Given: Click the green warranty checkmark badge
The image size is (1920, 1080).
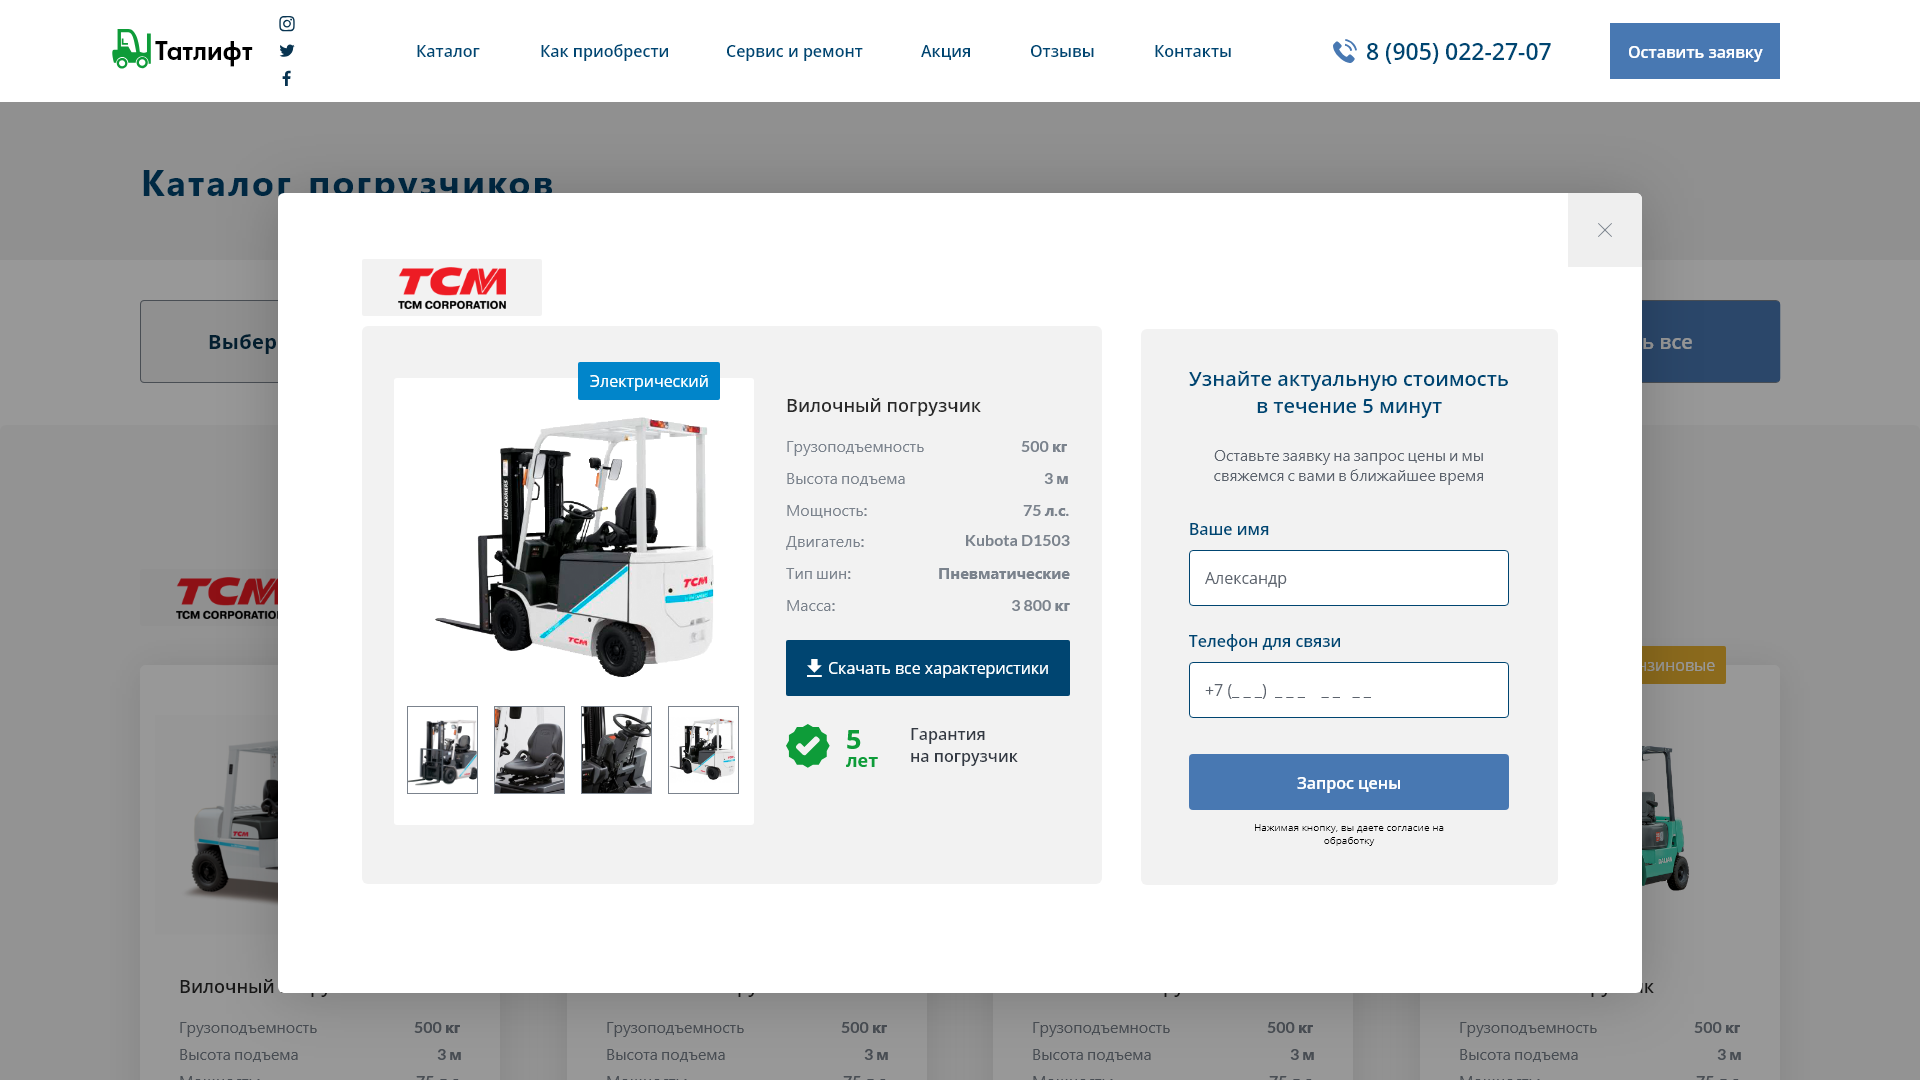Looking at the screenshot, I should click(x=808, y=746).
